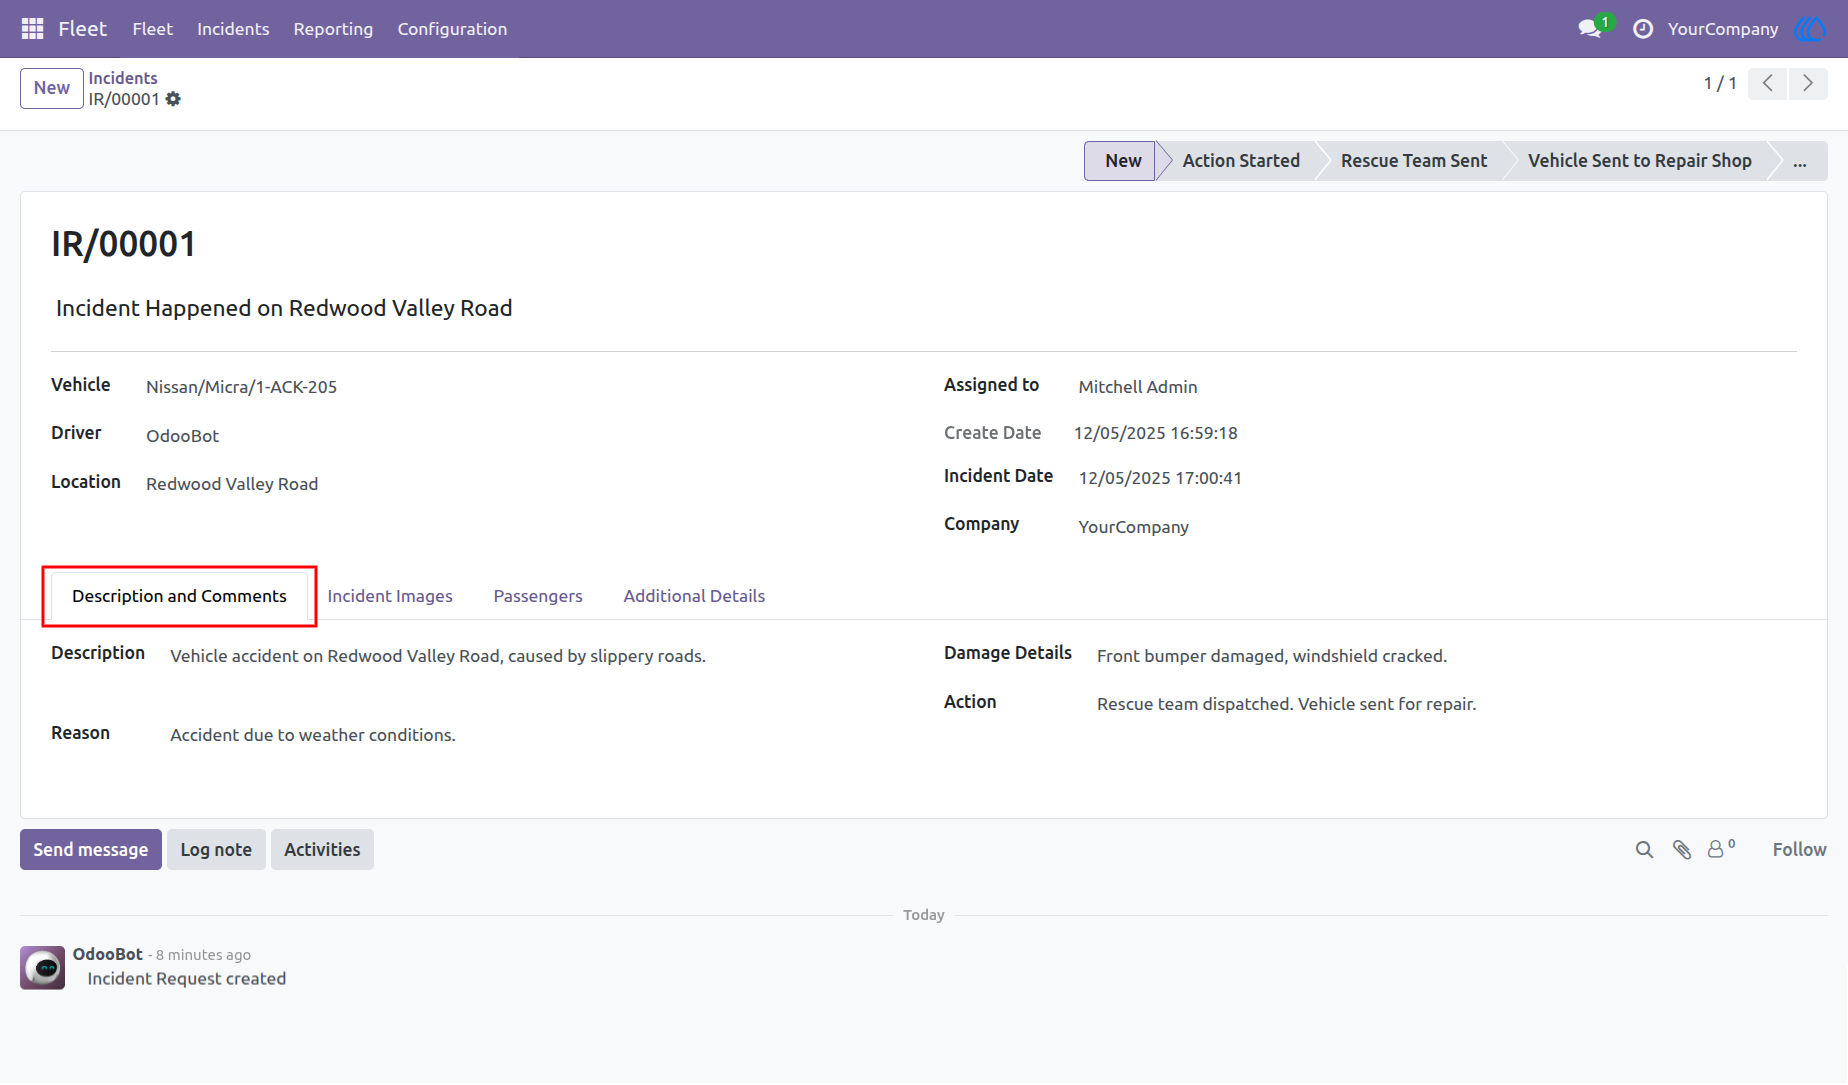Show followers user icon
Screen dimensions: 1848x1085
tap(1720, 849)
